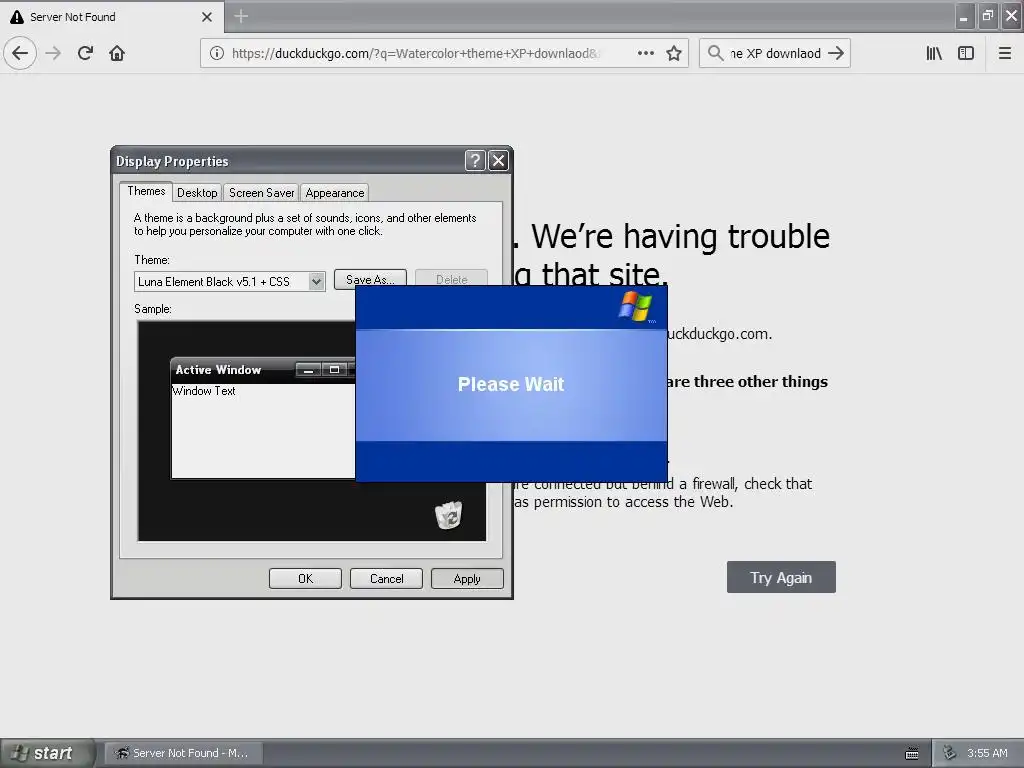Open a new tab with the plus icon
This screenshot has height=768, width=1024.
pos(241,16)
